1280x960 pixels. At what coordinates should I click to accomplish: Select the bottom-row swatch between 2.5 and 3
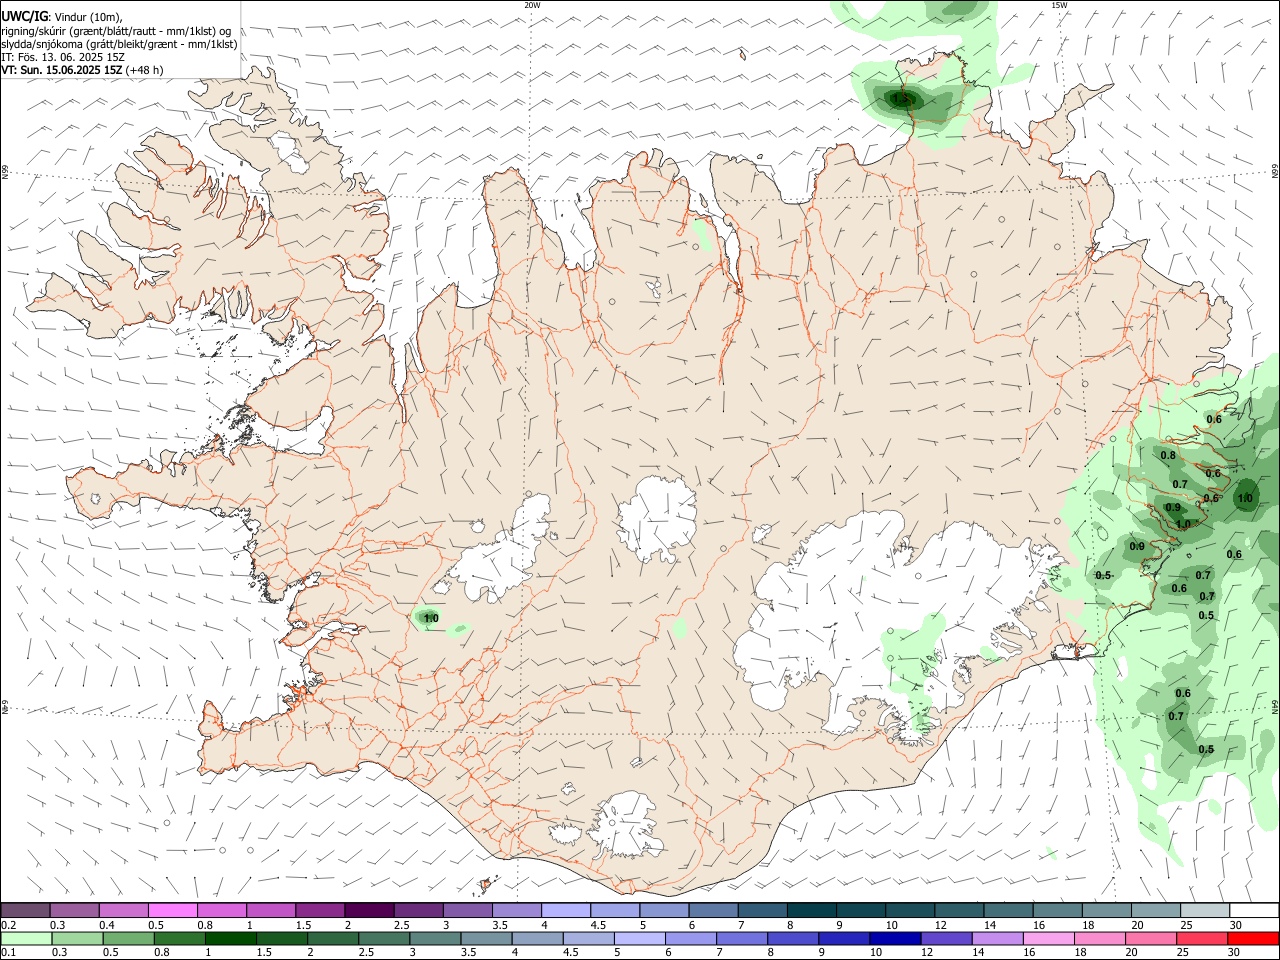click(x=384, y=938)
